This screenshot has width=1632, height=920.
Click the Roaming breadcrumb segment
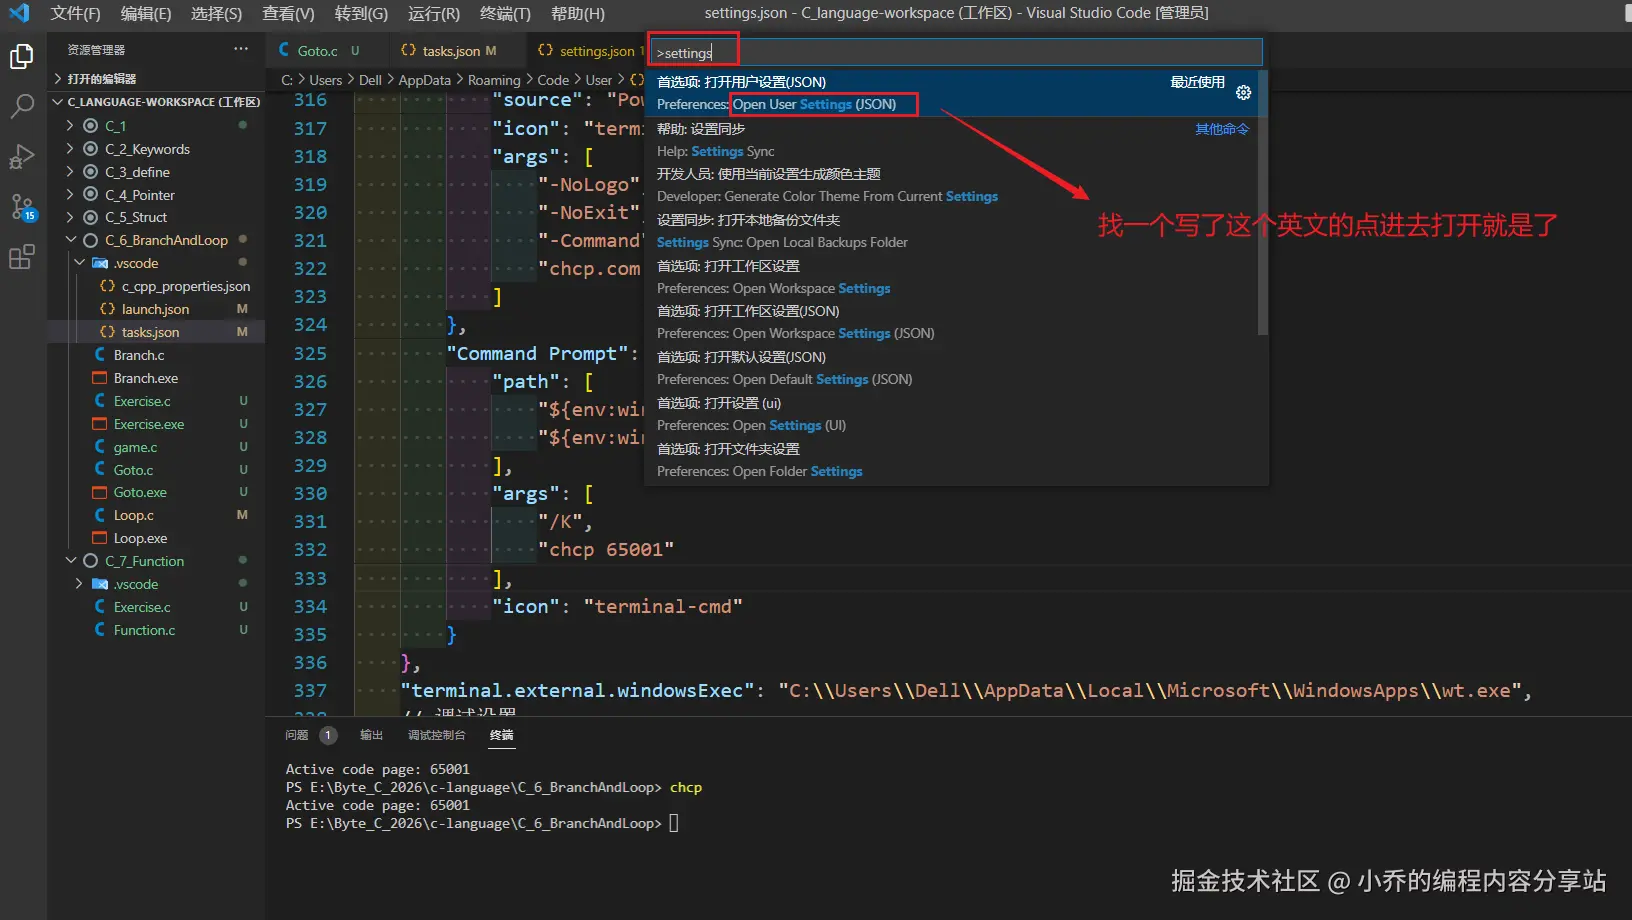(x=494, y=80)
